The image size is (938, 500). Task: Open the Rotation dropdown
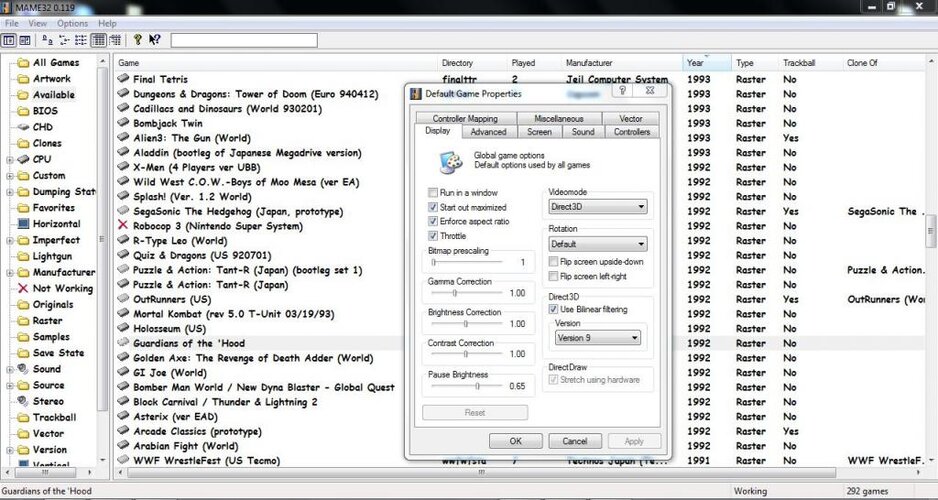598,244
